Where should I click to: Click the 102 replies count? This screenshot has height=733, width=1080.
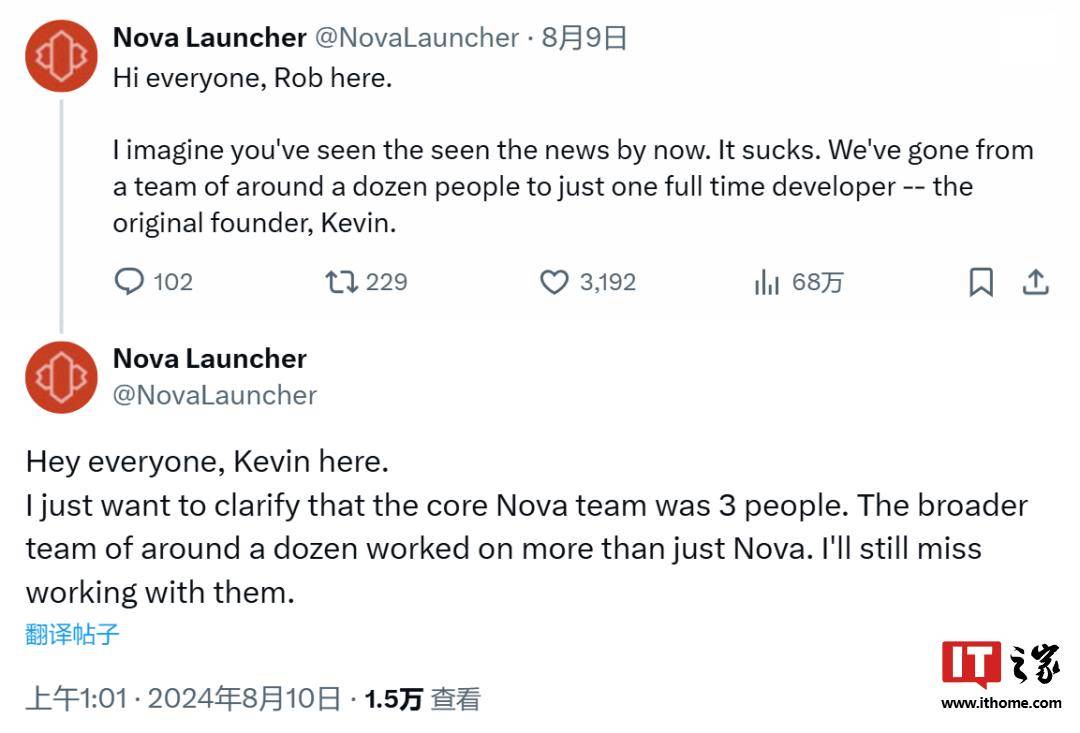(x=172, y=282)
